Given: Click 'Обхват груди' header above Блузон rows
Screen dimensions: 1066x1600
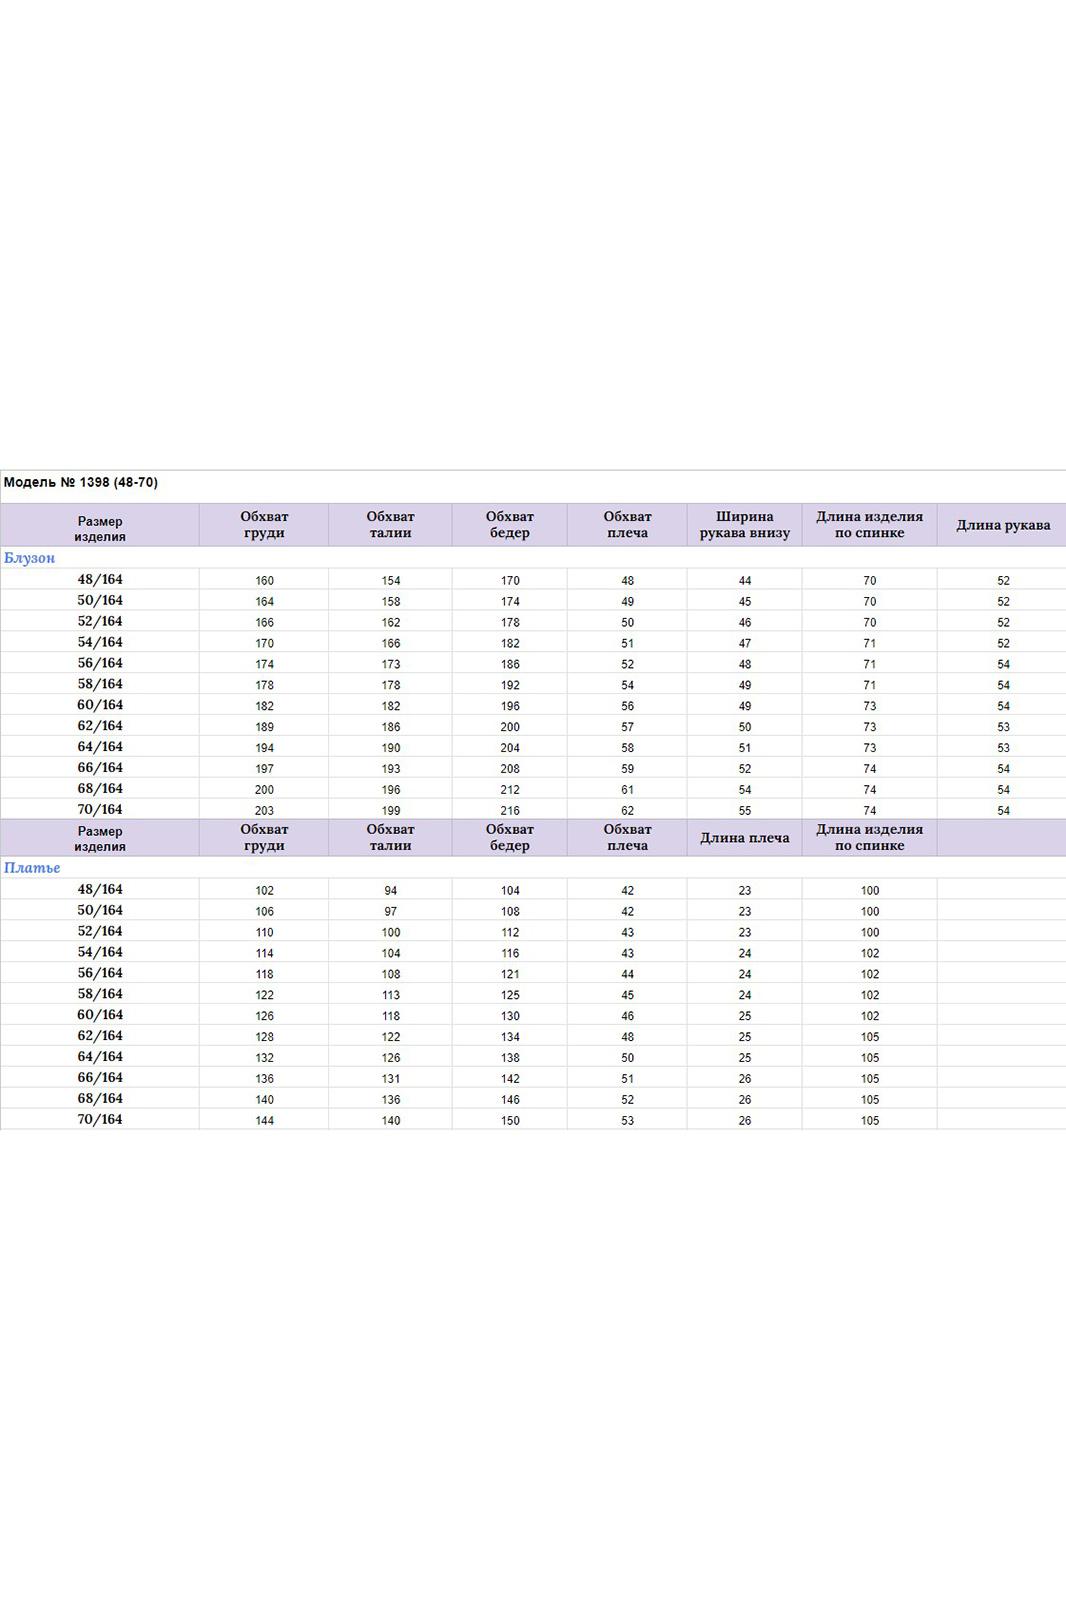Looking at the screenshot, I should pyautogui.click(x=264, y=525).
